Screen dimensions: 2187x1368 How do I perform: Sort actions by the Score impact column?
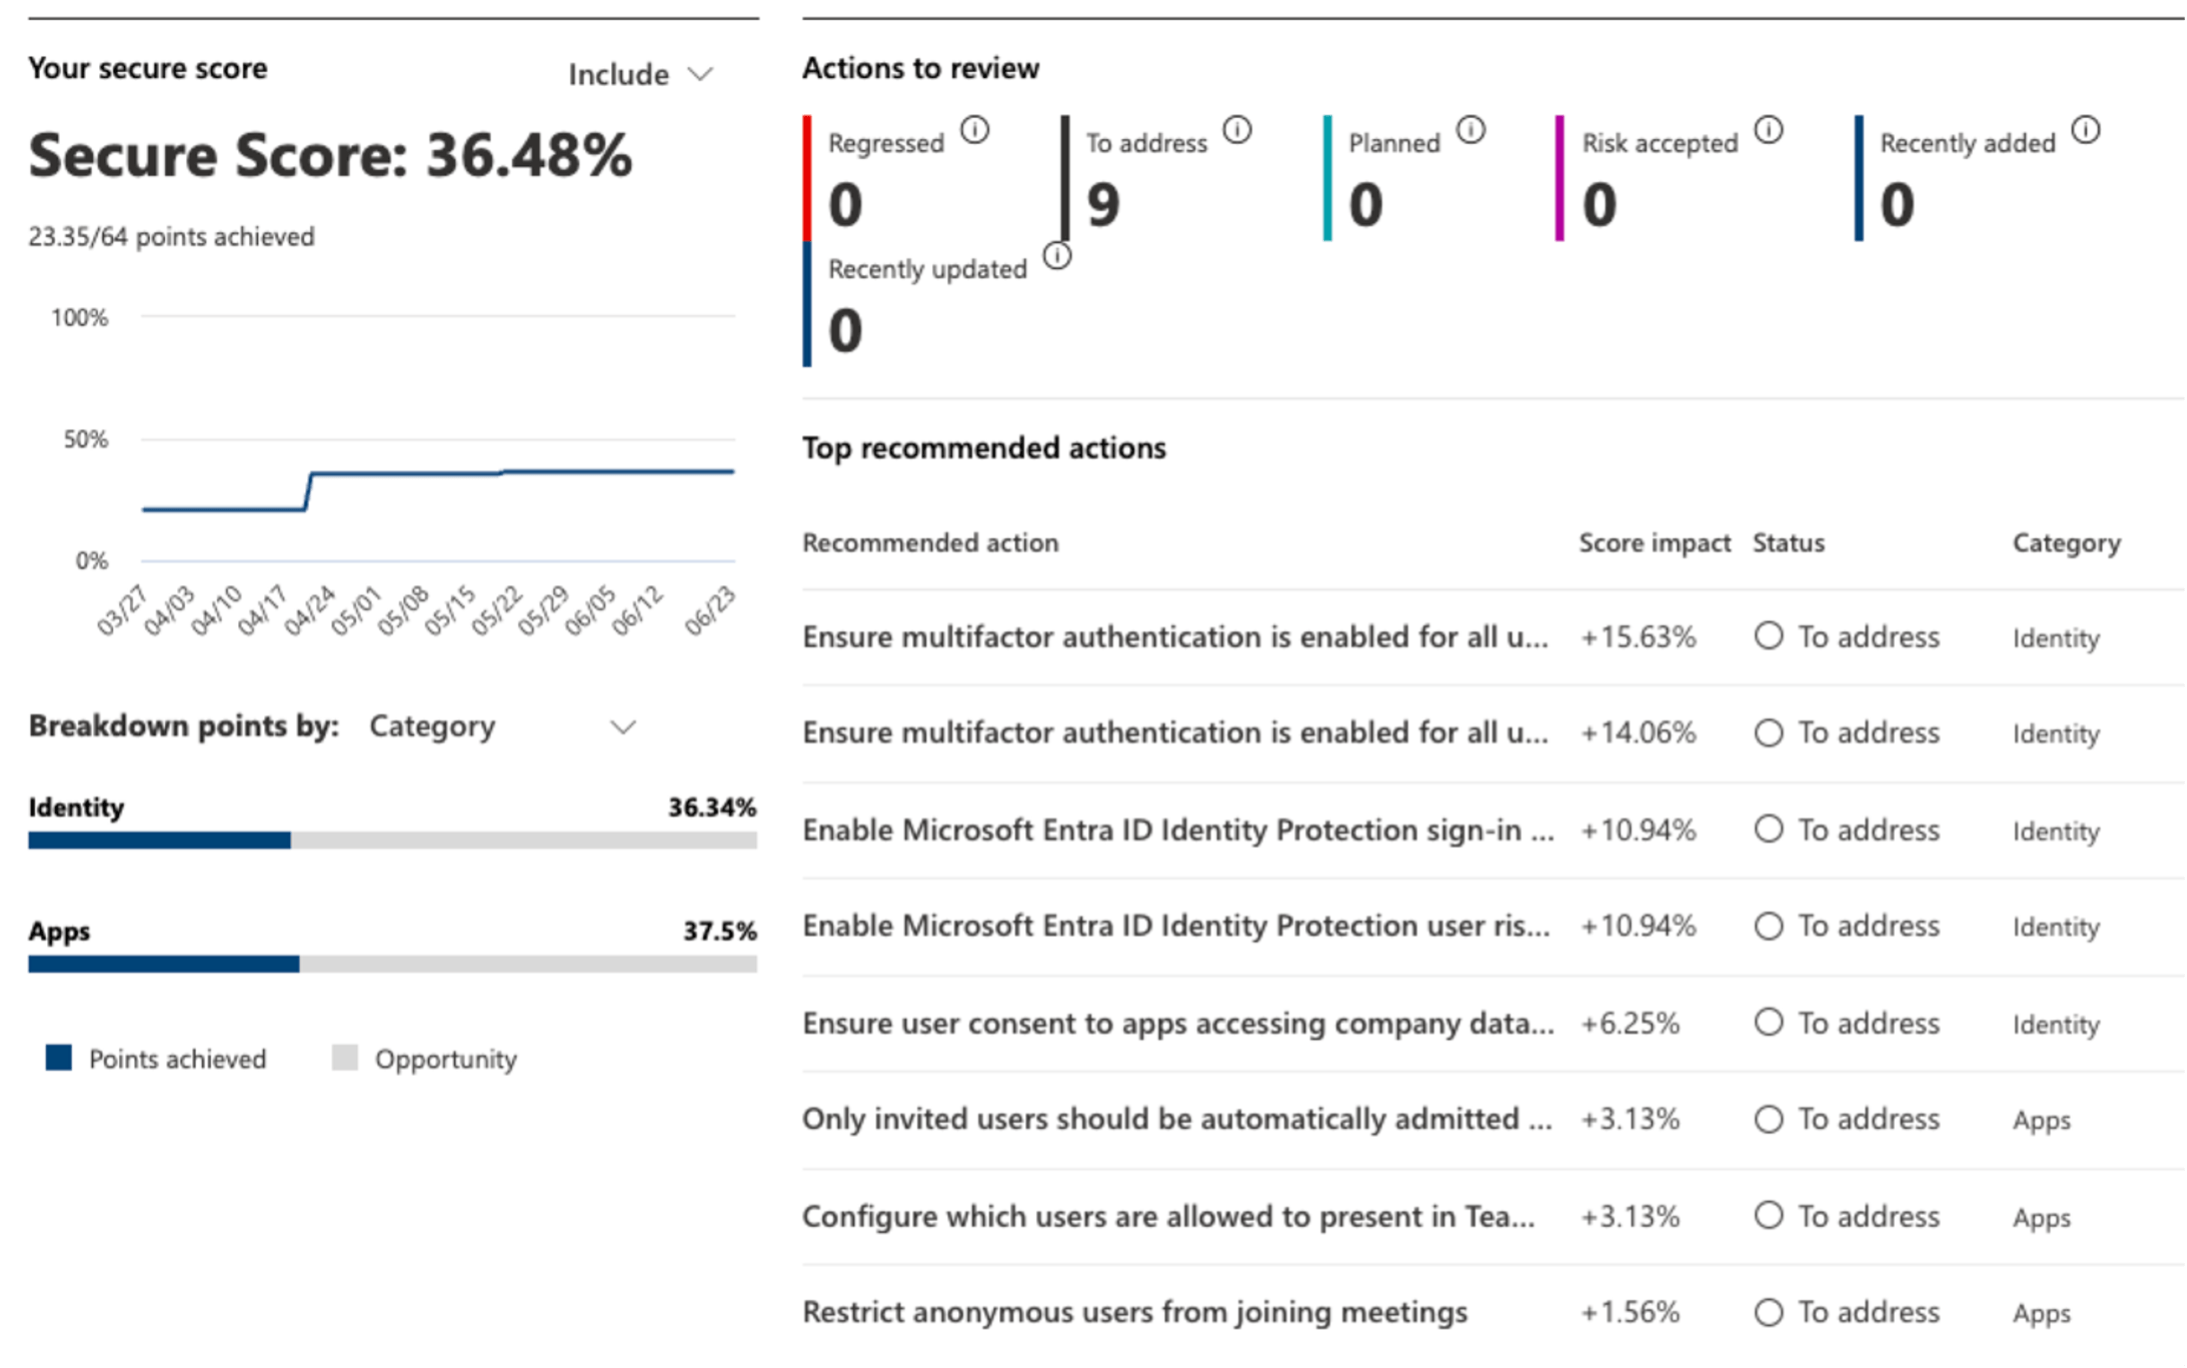[x=1654, y=542]
